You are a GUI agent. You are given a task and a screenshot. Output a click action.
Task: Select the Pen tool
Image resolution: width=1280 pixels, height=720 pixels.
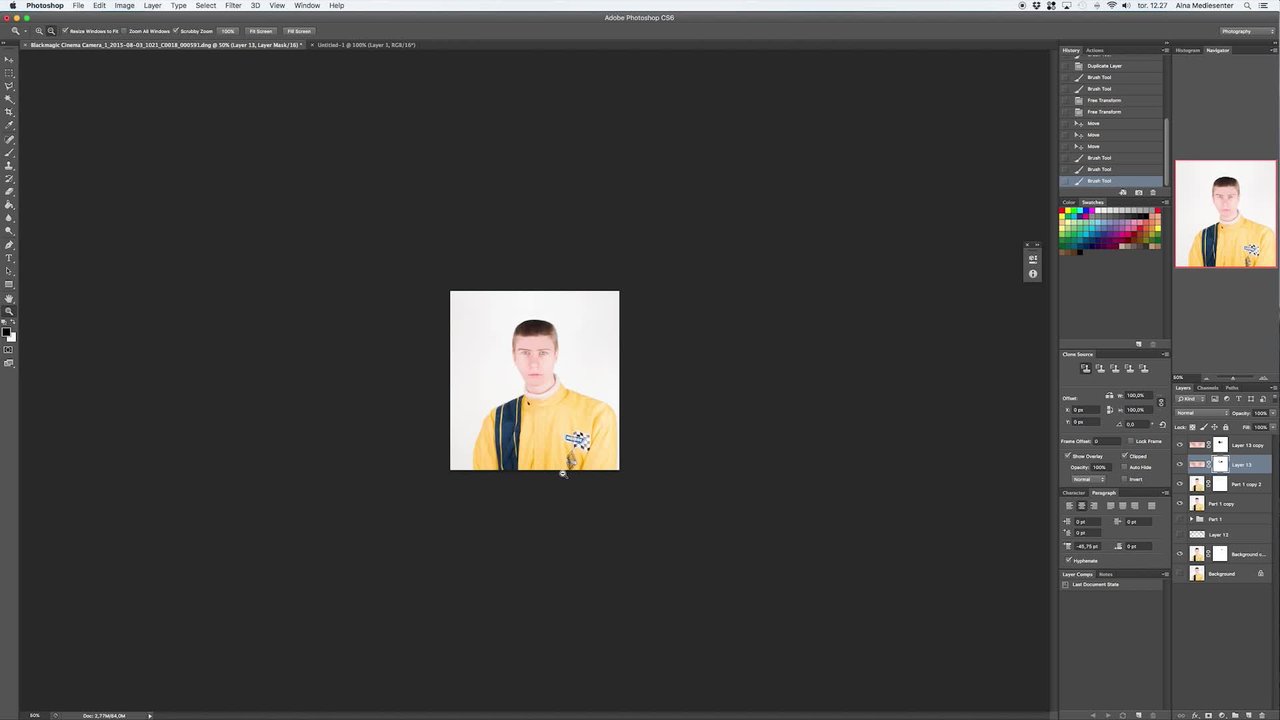point(9,245)
